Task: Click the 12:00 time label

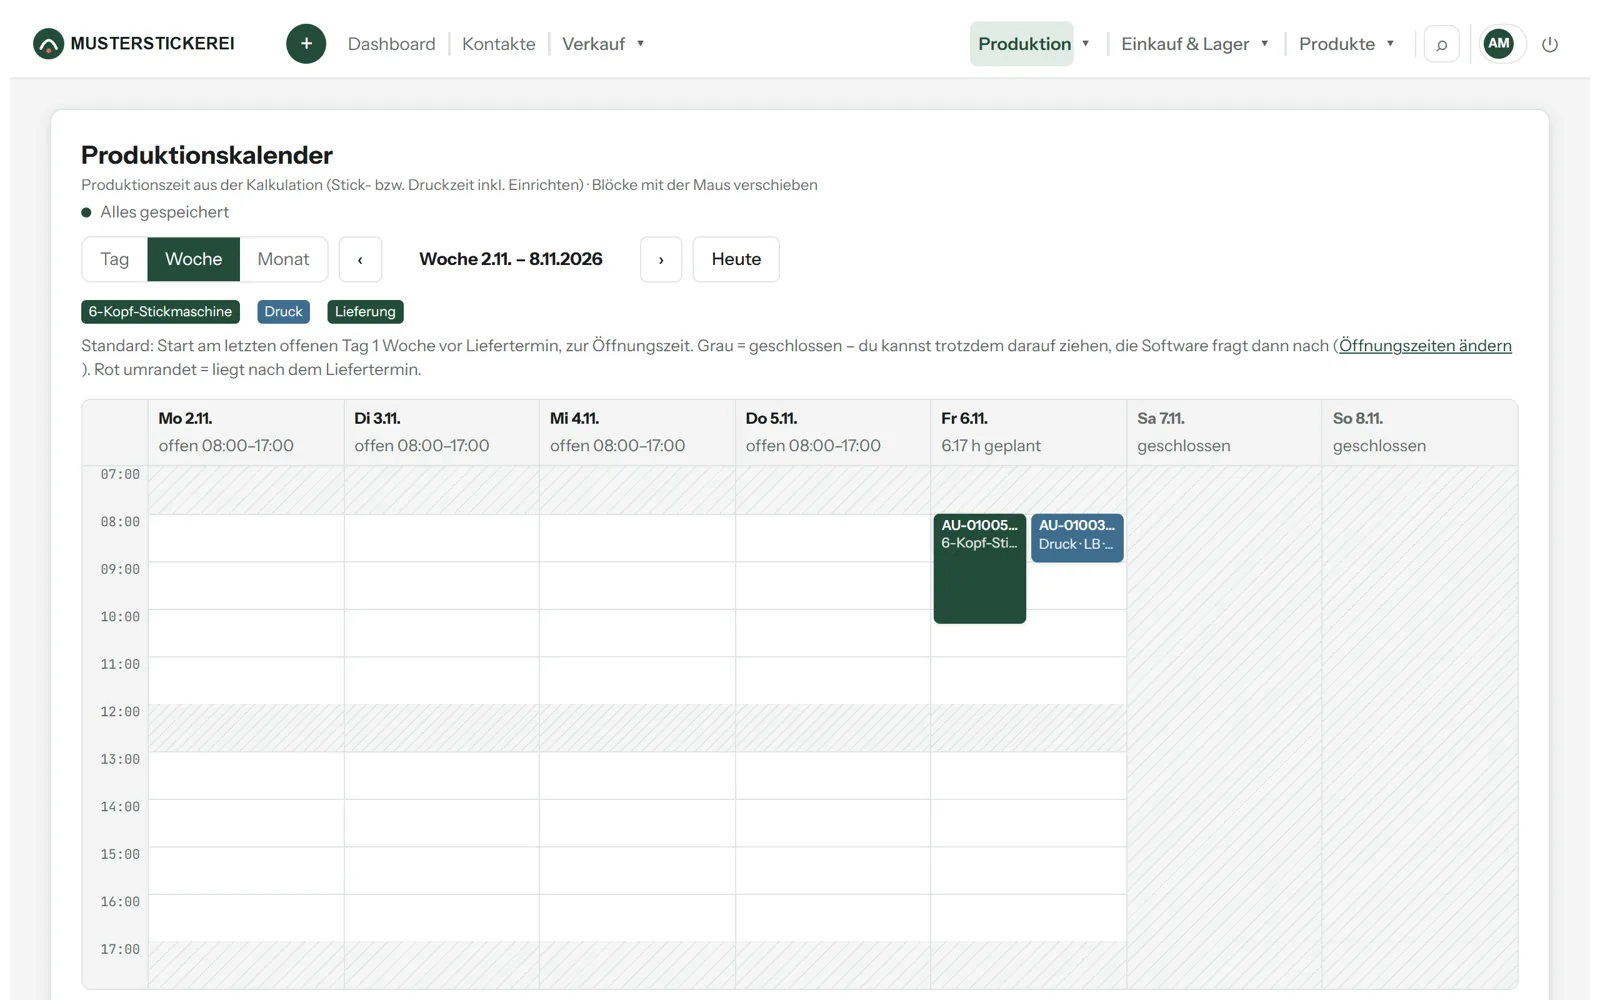Action: point(120,712)
